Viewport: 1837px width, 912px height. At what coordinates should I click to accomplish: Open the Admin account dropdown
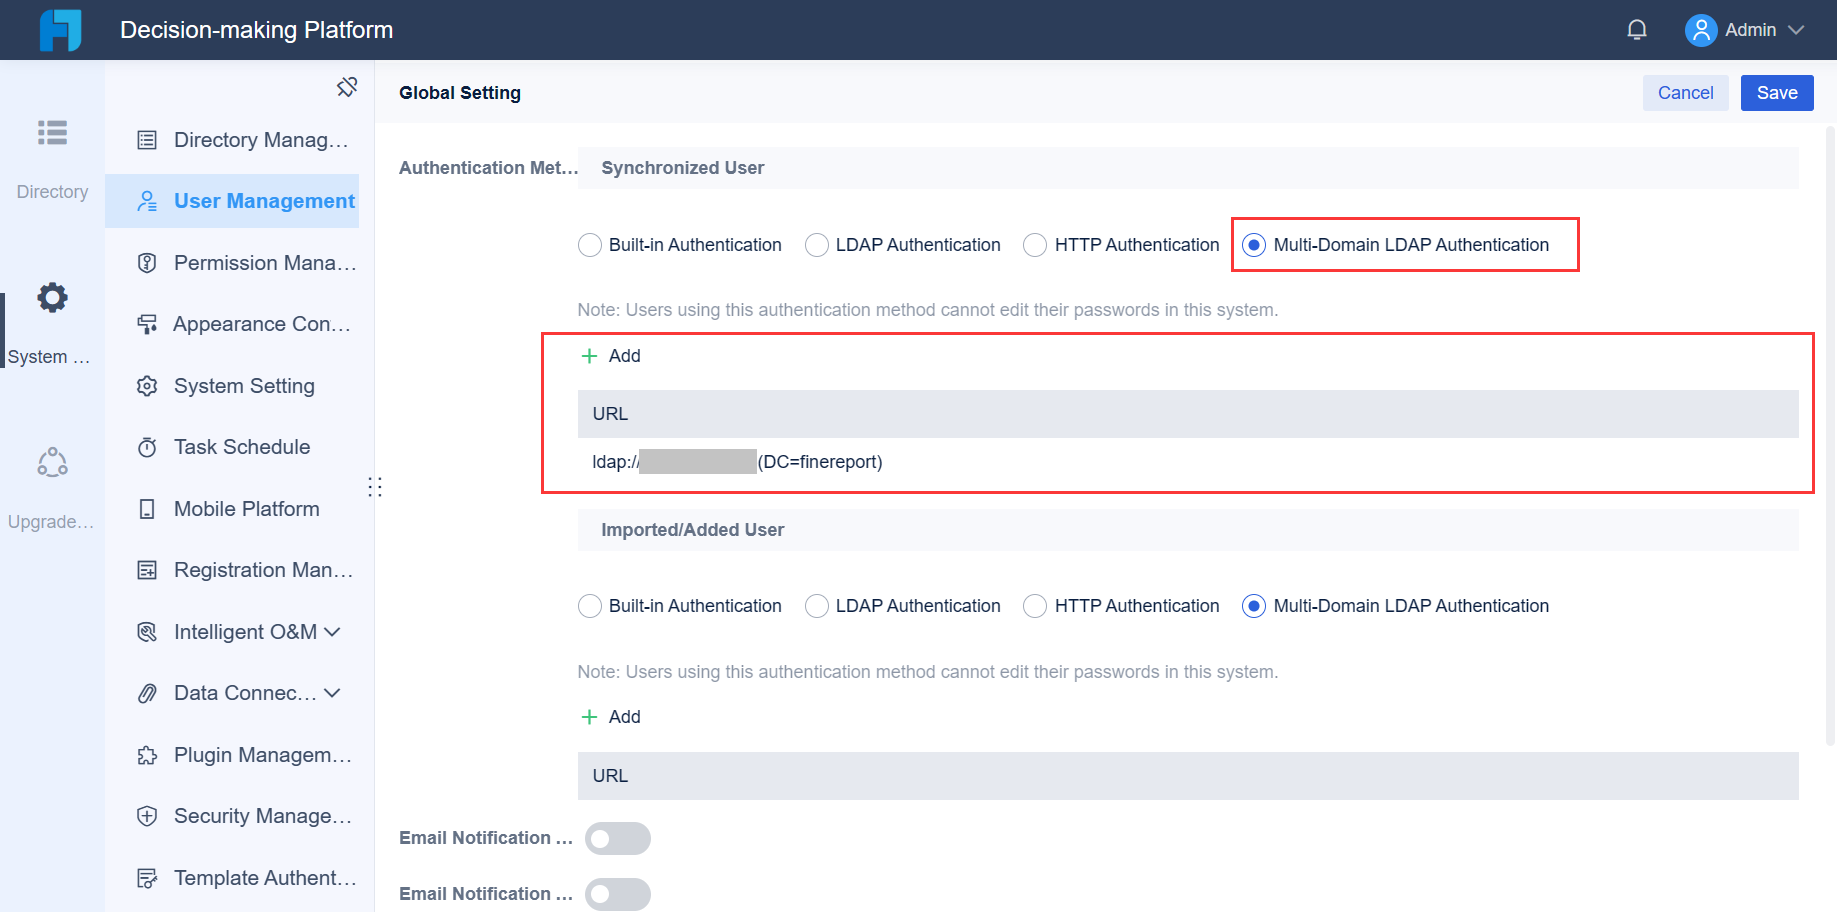point(1746,29)
